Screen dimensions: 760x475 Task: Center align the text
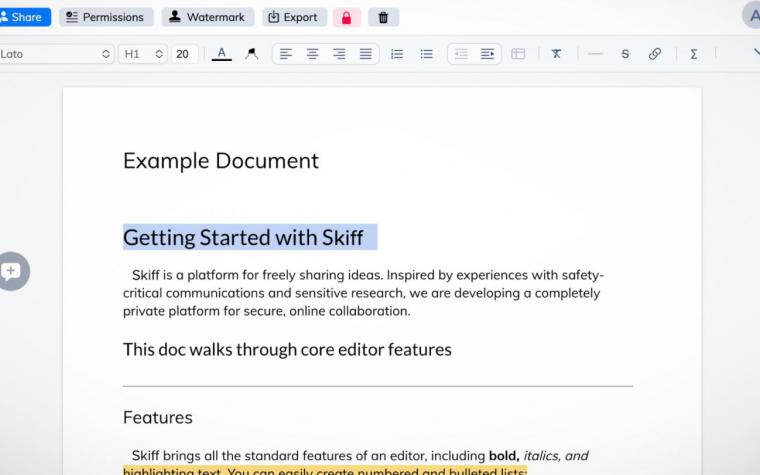(313, 54)
